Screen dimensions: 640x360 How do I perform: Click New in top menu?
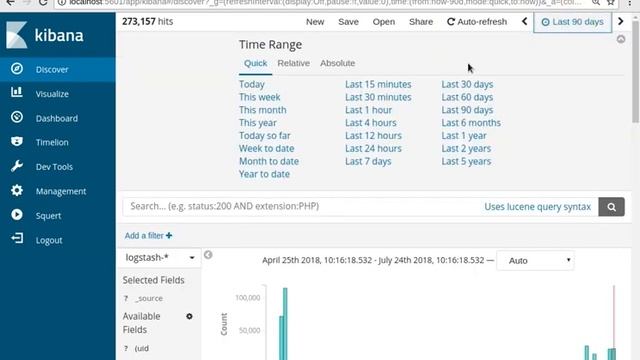tap(315, 22)
